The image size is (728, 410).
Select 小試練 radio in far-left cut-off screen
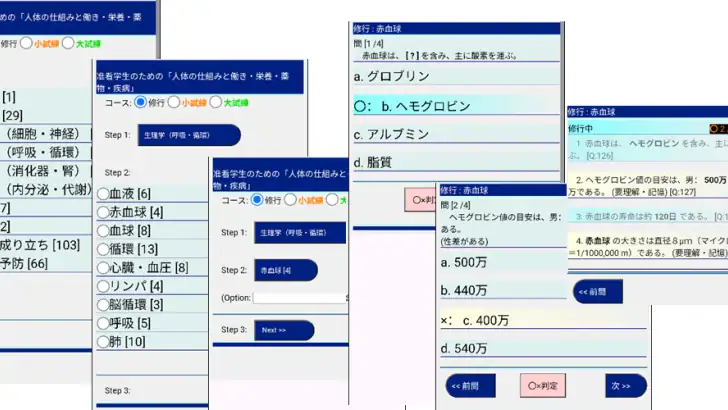[x=26, y=43]
